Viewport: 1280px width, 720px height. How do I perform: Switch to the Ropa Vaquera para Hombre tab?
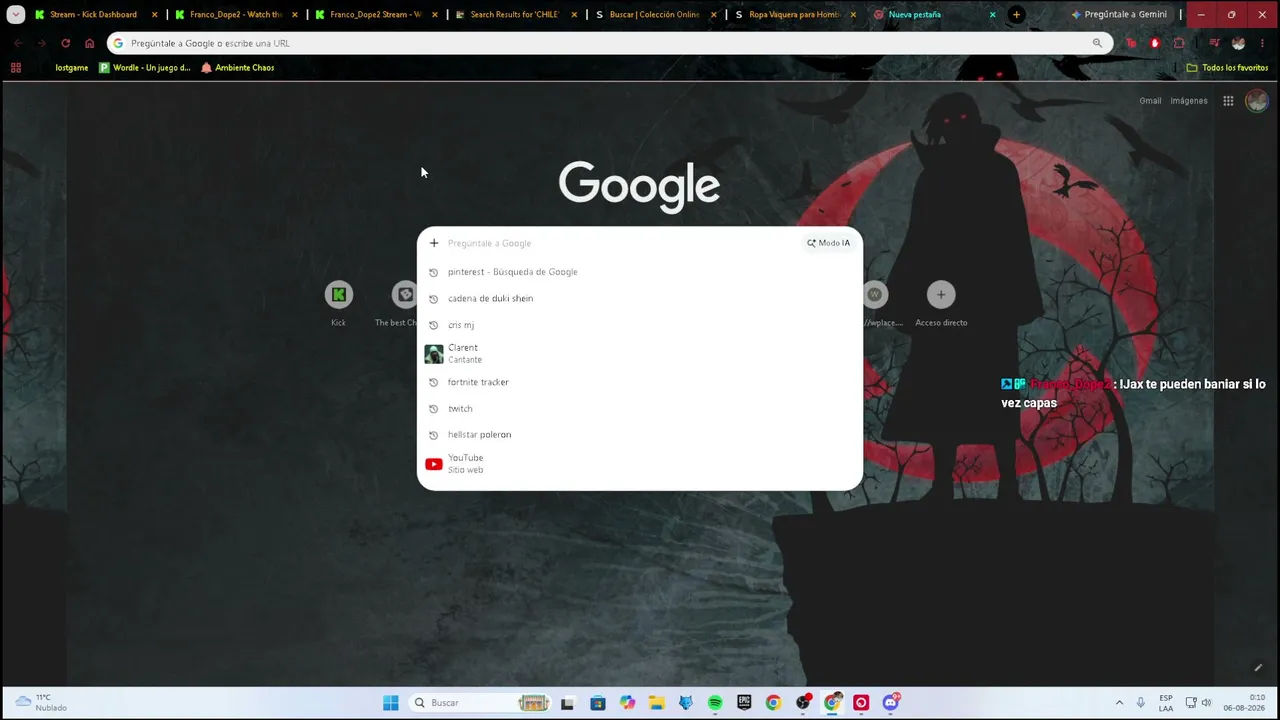pos(794,15)
